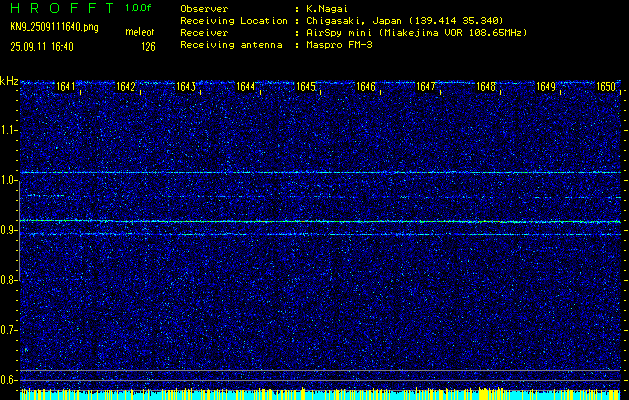
Task: Click the 1641 time marker
Action: pyautogui.click(x=65, y=87)
